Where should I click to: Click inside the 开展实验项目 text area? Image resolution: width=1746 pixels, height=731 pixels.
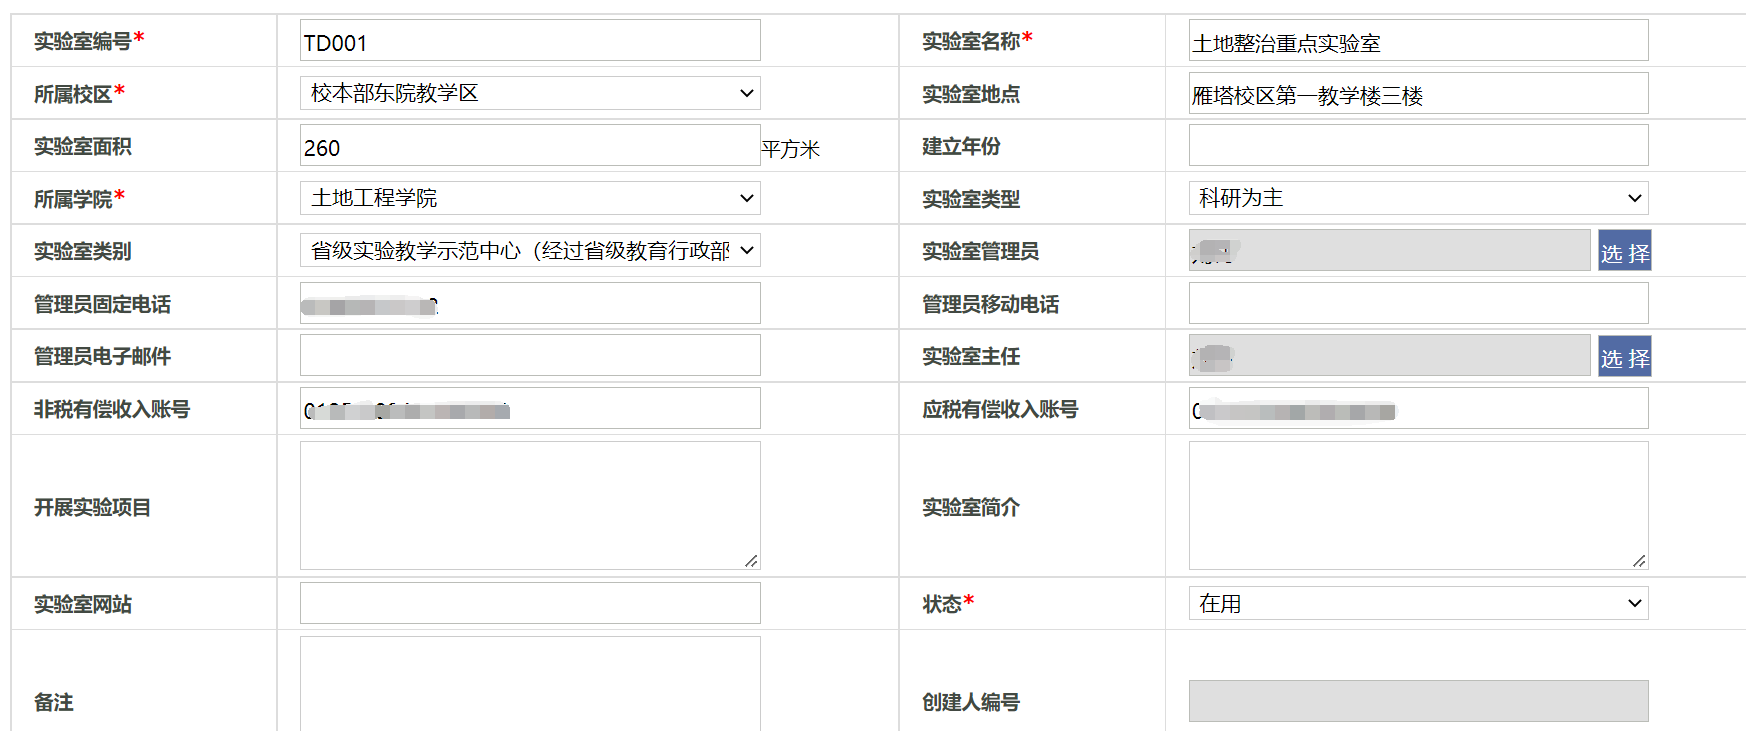point(530,505)
